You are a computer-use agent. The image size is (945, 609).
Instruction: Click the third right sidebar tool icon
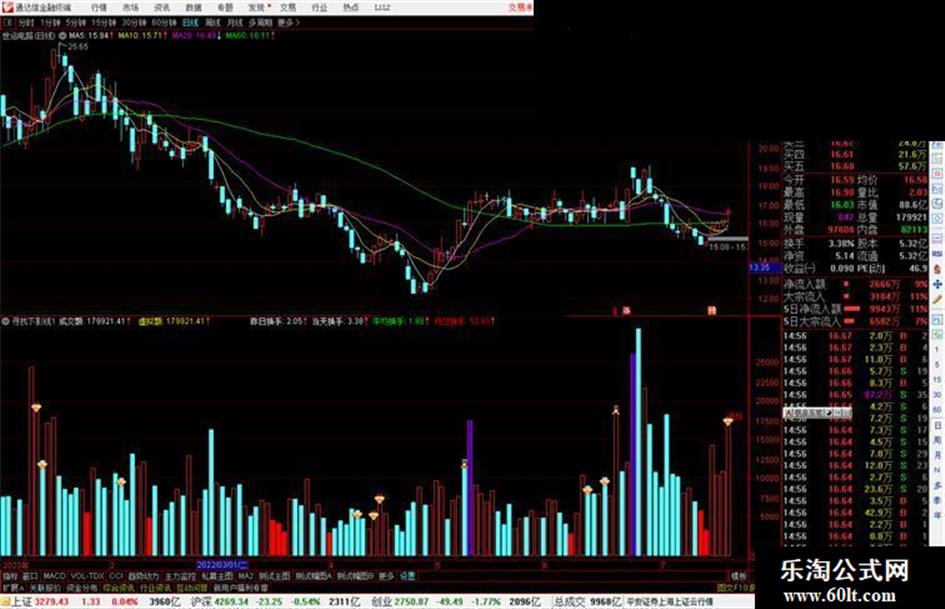click(937, 174)
